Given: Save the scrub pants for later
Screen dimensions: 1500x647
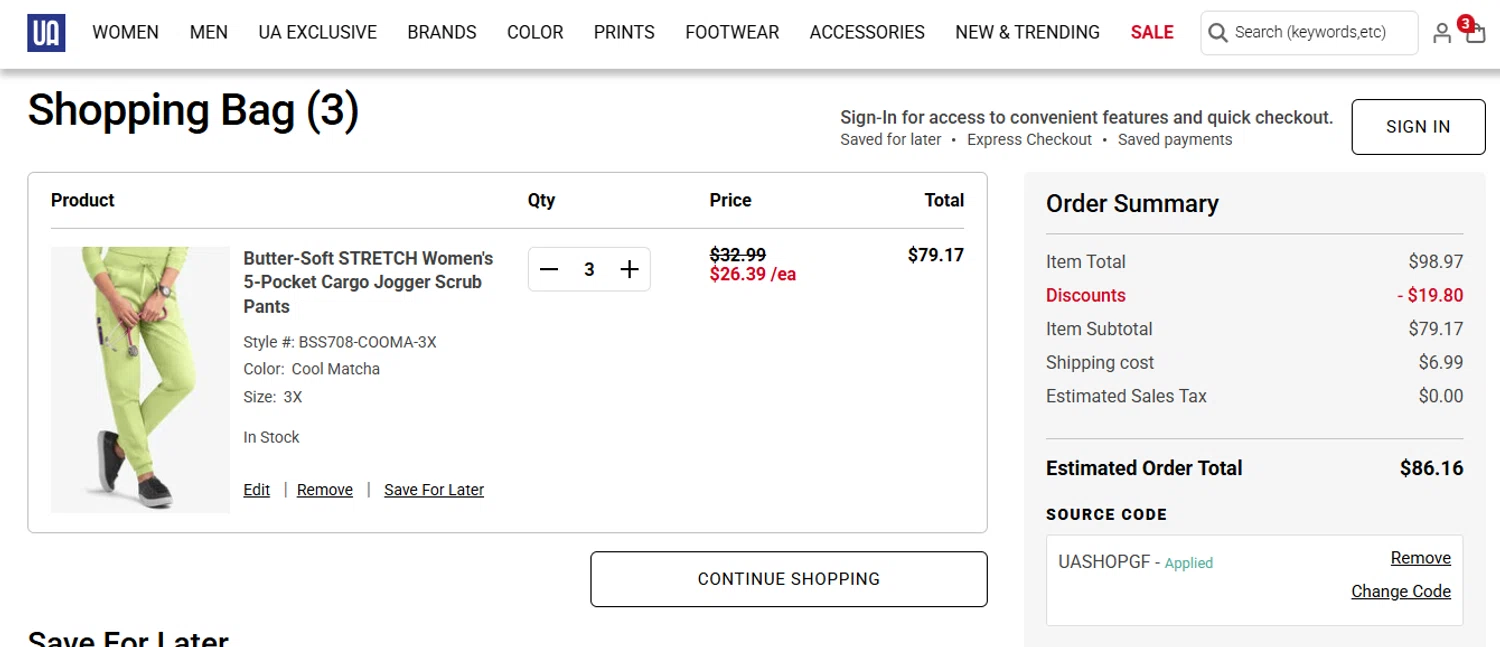Looking at the screenshot, I should [434, 490].
